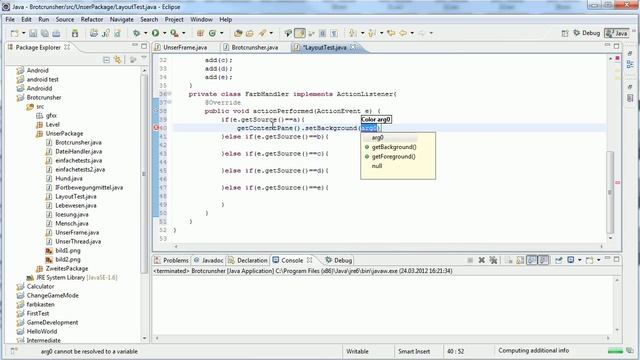Click the Debug bug icon in toolbar
The width and height of the screenshot is (640, 360).
136,33
